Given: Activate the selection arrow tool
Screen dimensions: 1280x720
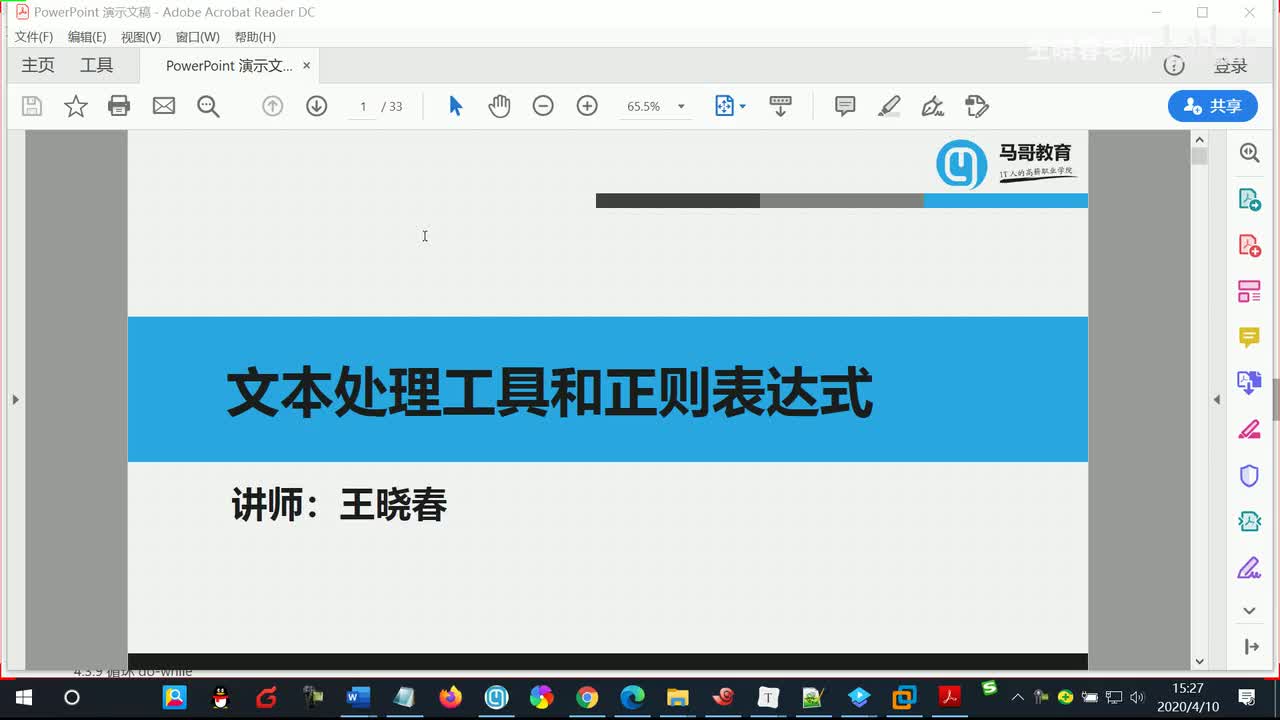Looking at the screenshot, I should 455,106.
